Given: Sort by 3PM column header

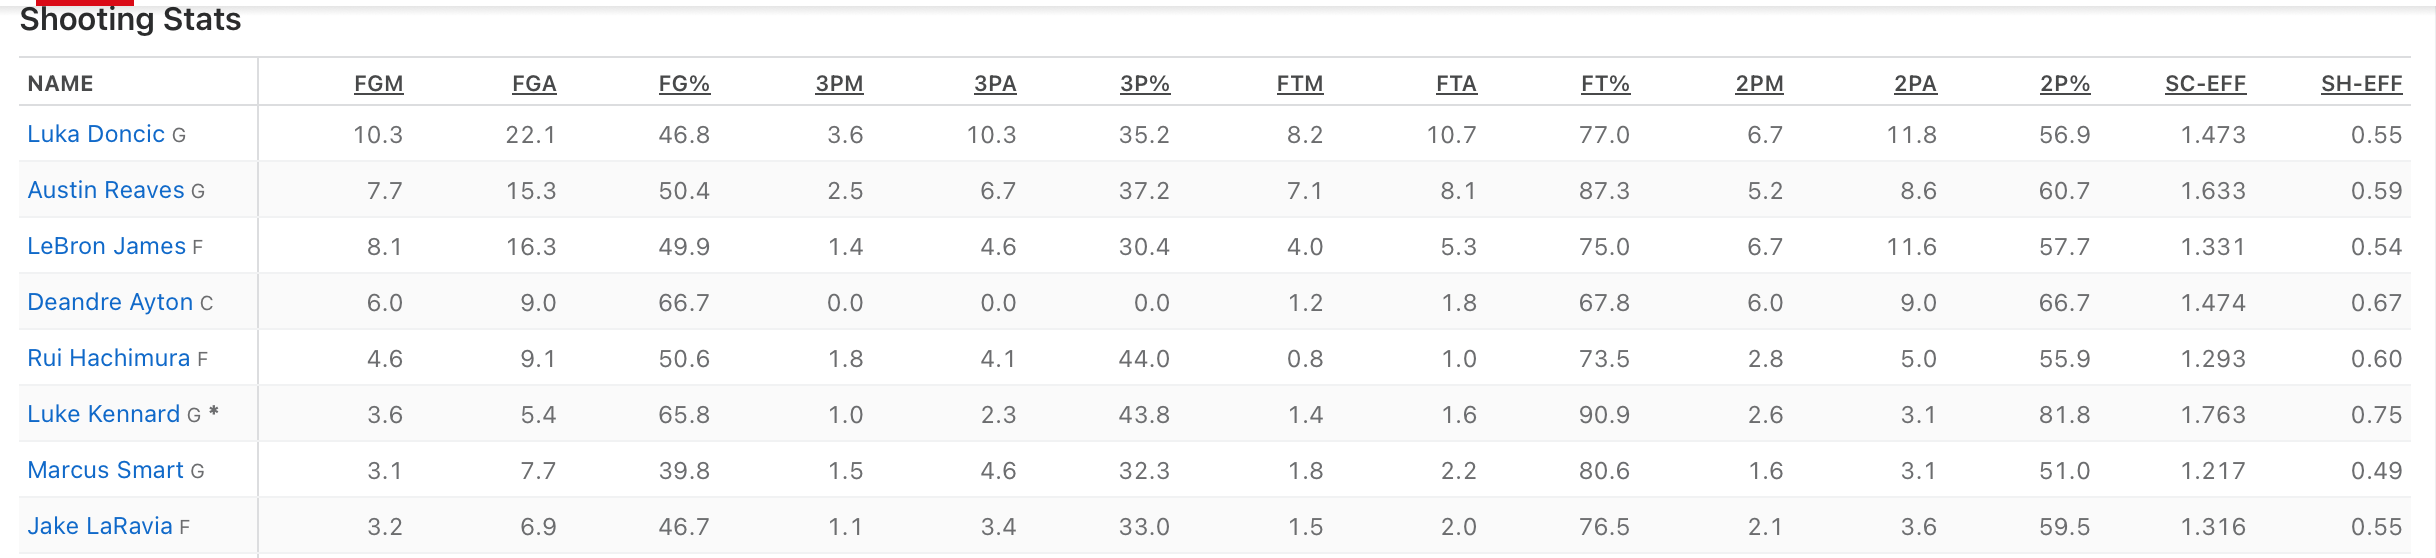Looking at the screenshot, I should (839, 84).
